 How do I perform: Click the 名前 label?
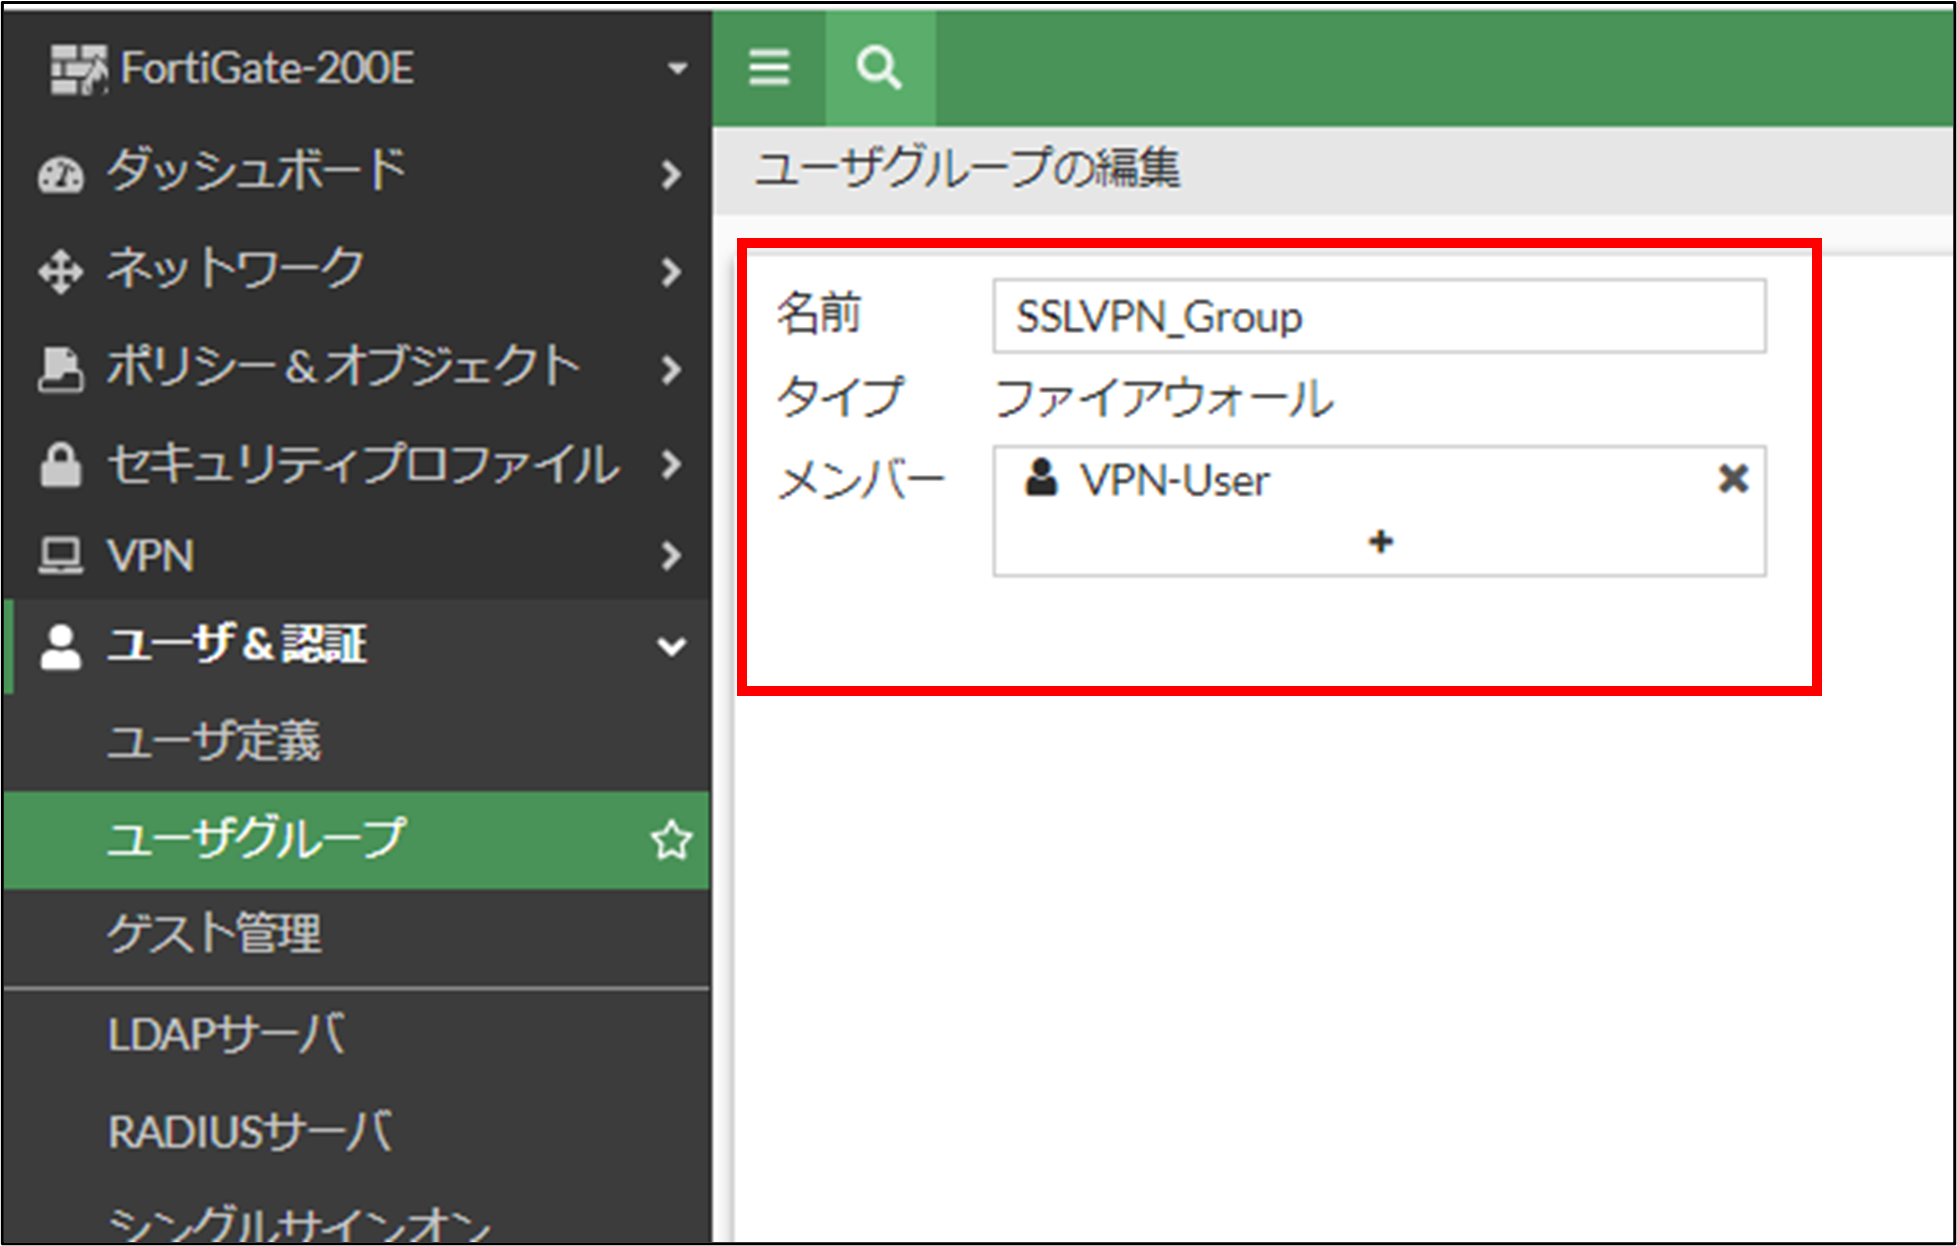[819, 314]
